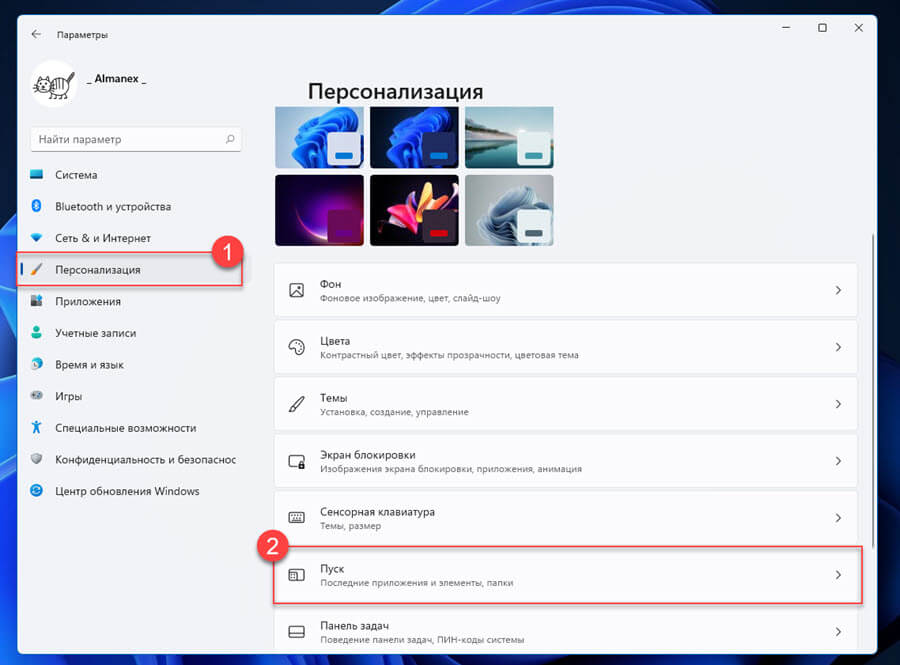
Task: Open the Экран блокировки row chevron
Action: 838,461
